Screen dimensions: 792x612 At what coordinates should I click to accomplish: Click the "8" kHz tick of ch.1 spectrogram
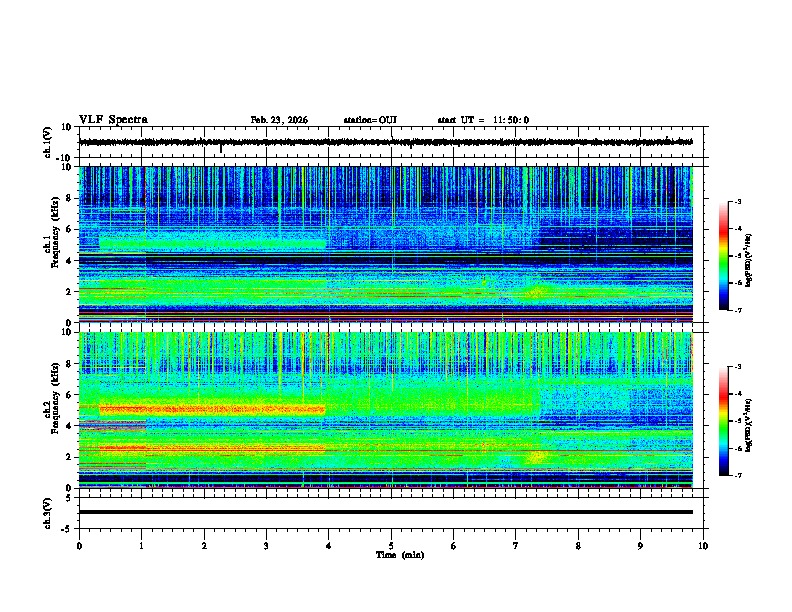(69, 198)
